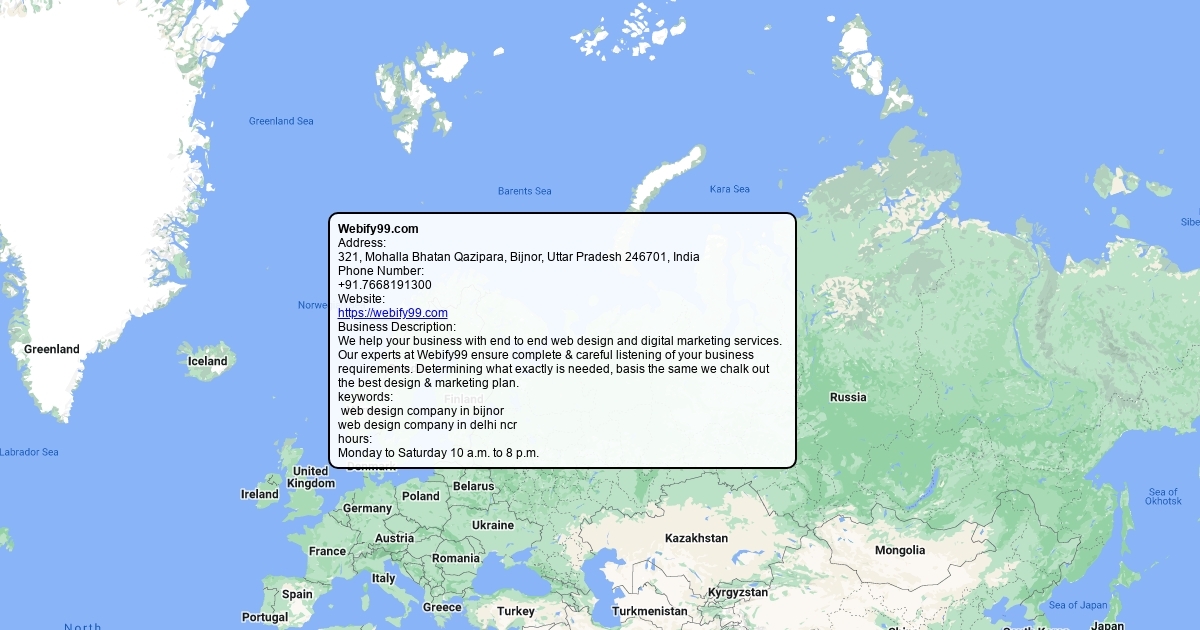The height and width of the screenshot is (630, 1200).
Task: Open the https://webify99.com website link
Action: click(x=392, y=313)
